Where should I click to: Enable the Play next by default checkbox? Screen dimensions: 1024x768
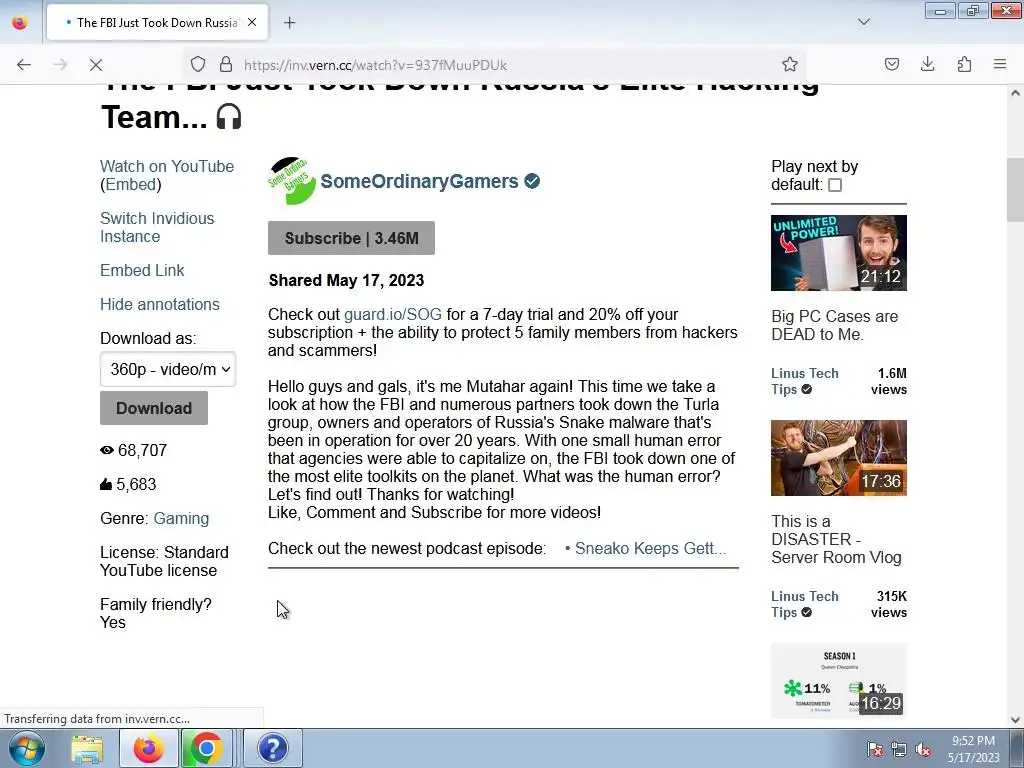point(835,185)
